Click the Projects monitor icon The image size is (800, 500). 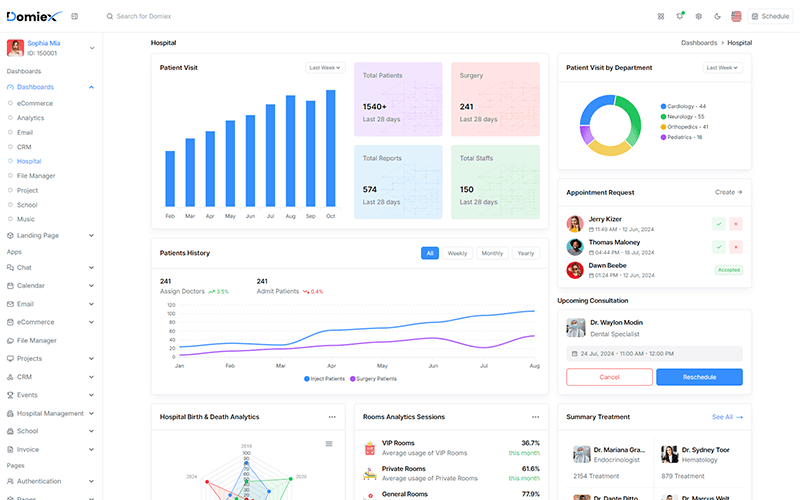tap(10, 359)
